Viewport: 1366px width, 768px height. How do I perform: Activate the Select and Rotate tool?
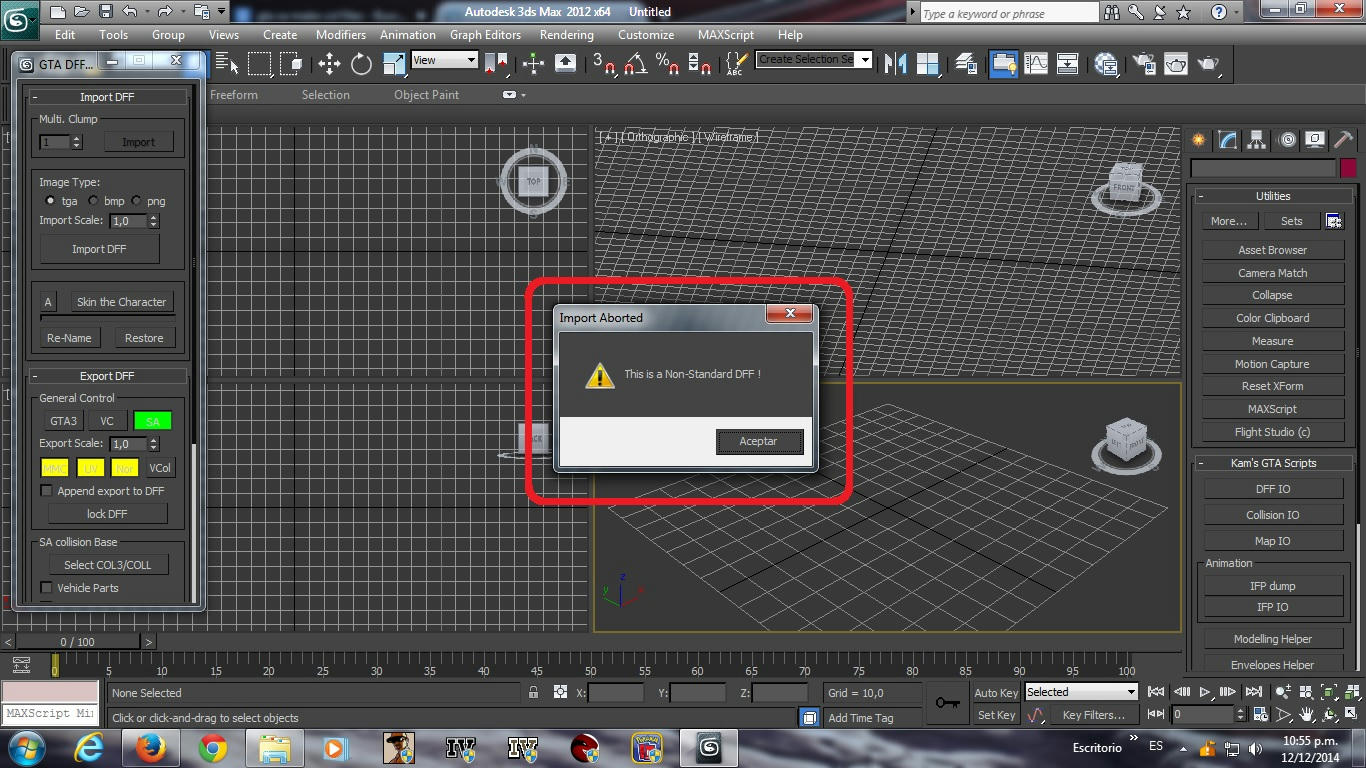click(360, 64)
